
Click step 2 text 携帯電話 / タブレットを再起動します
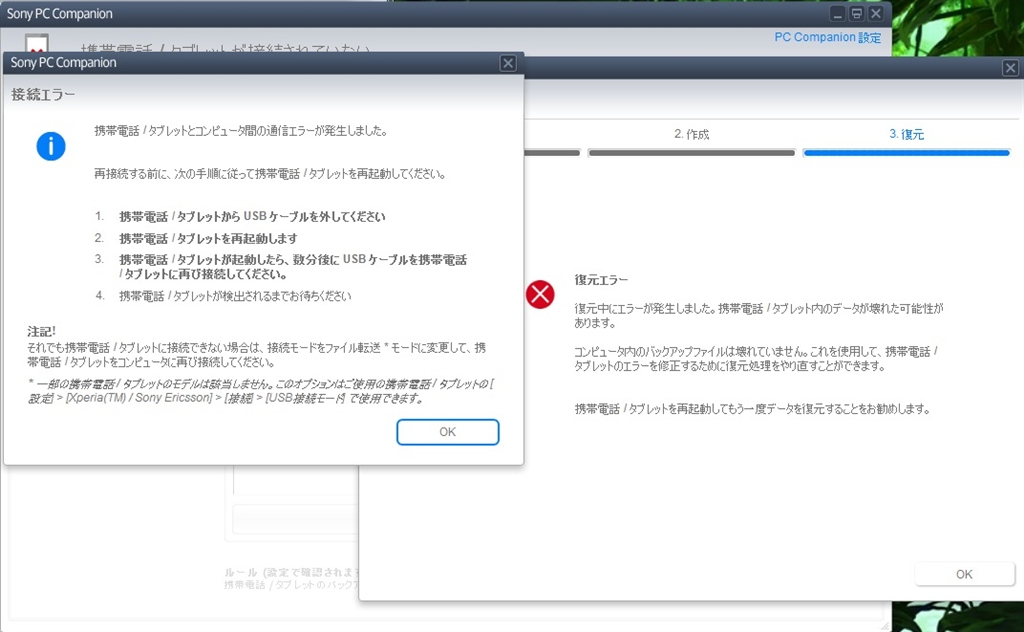click(x=208, y=238)
